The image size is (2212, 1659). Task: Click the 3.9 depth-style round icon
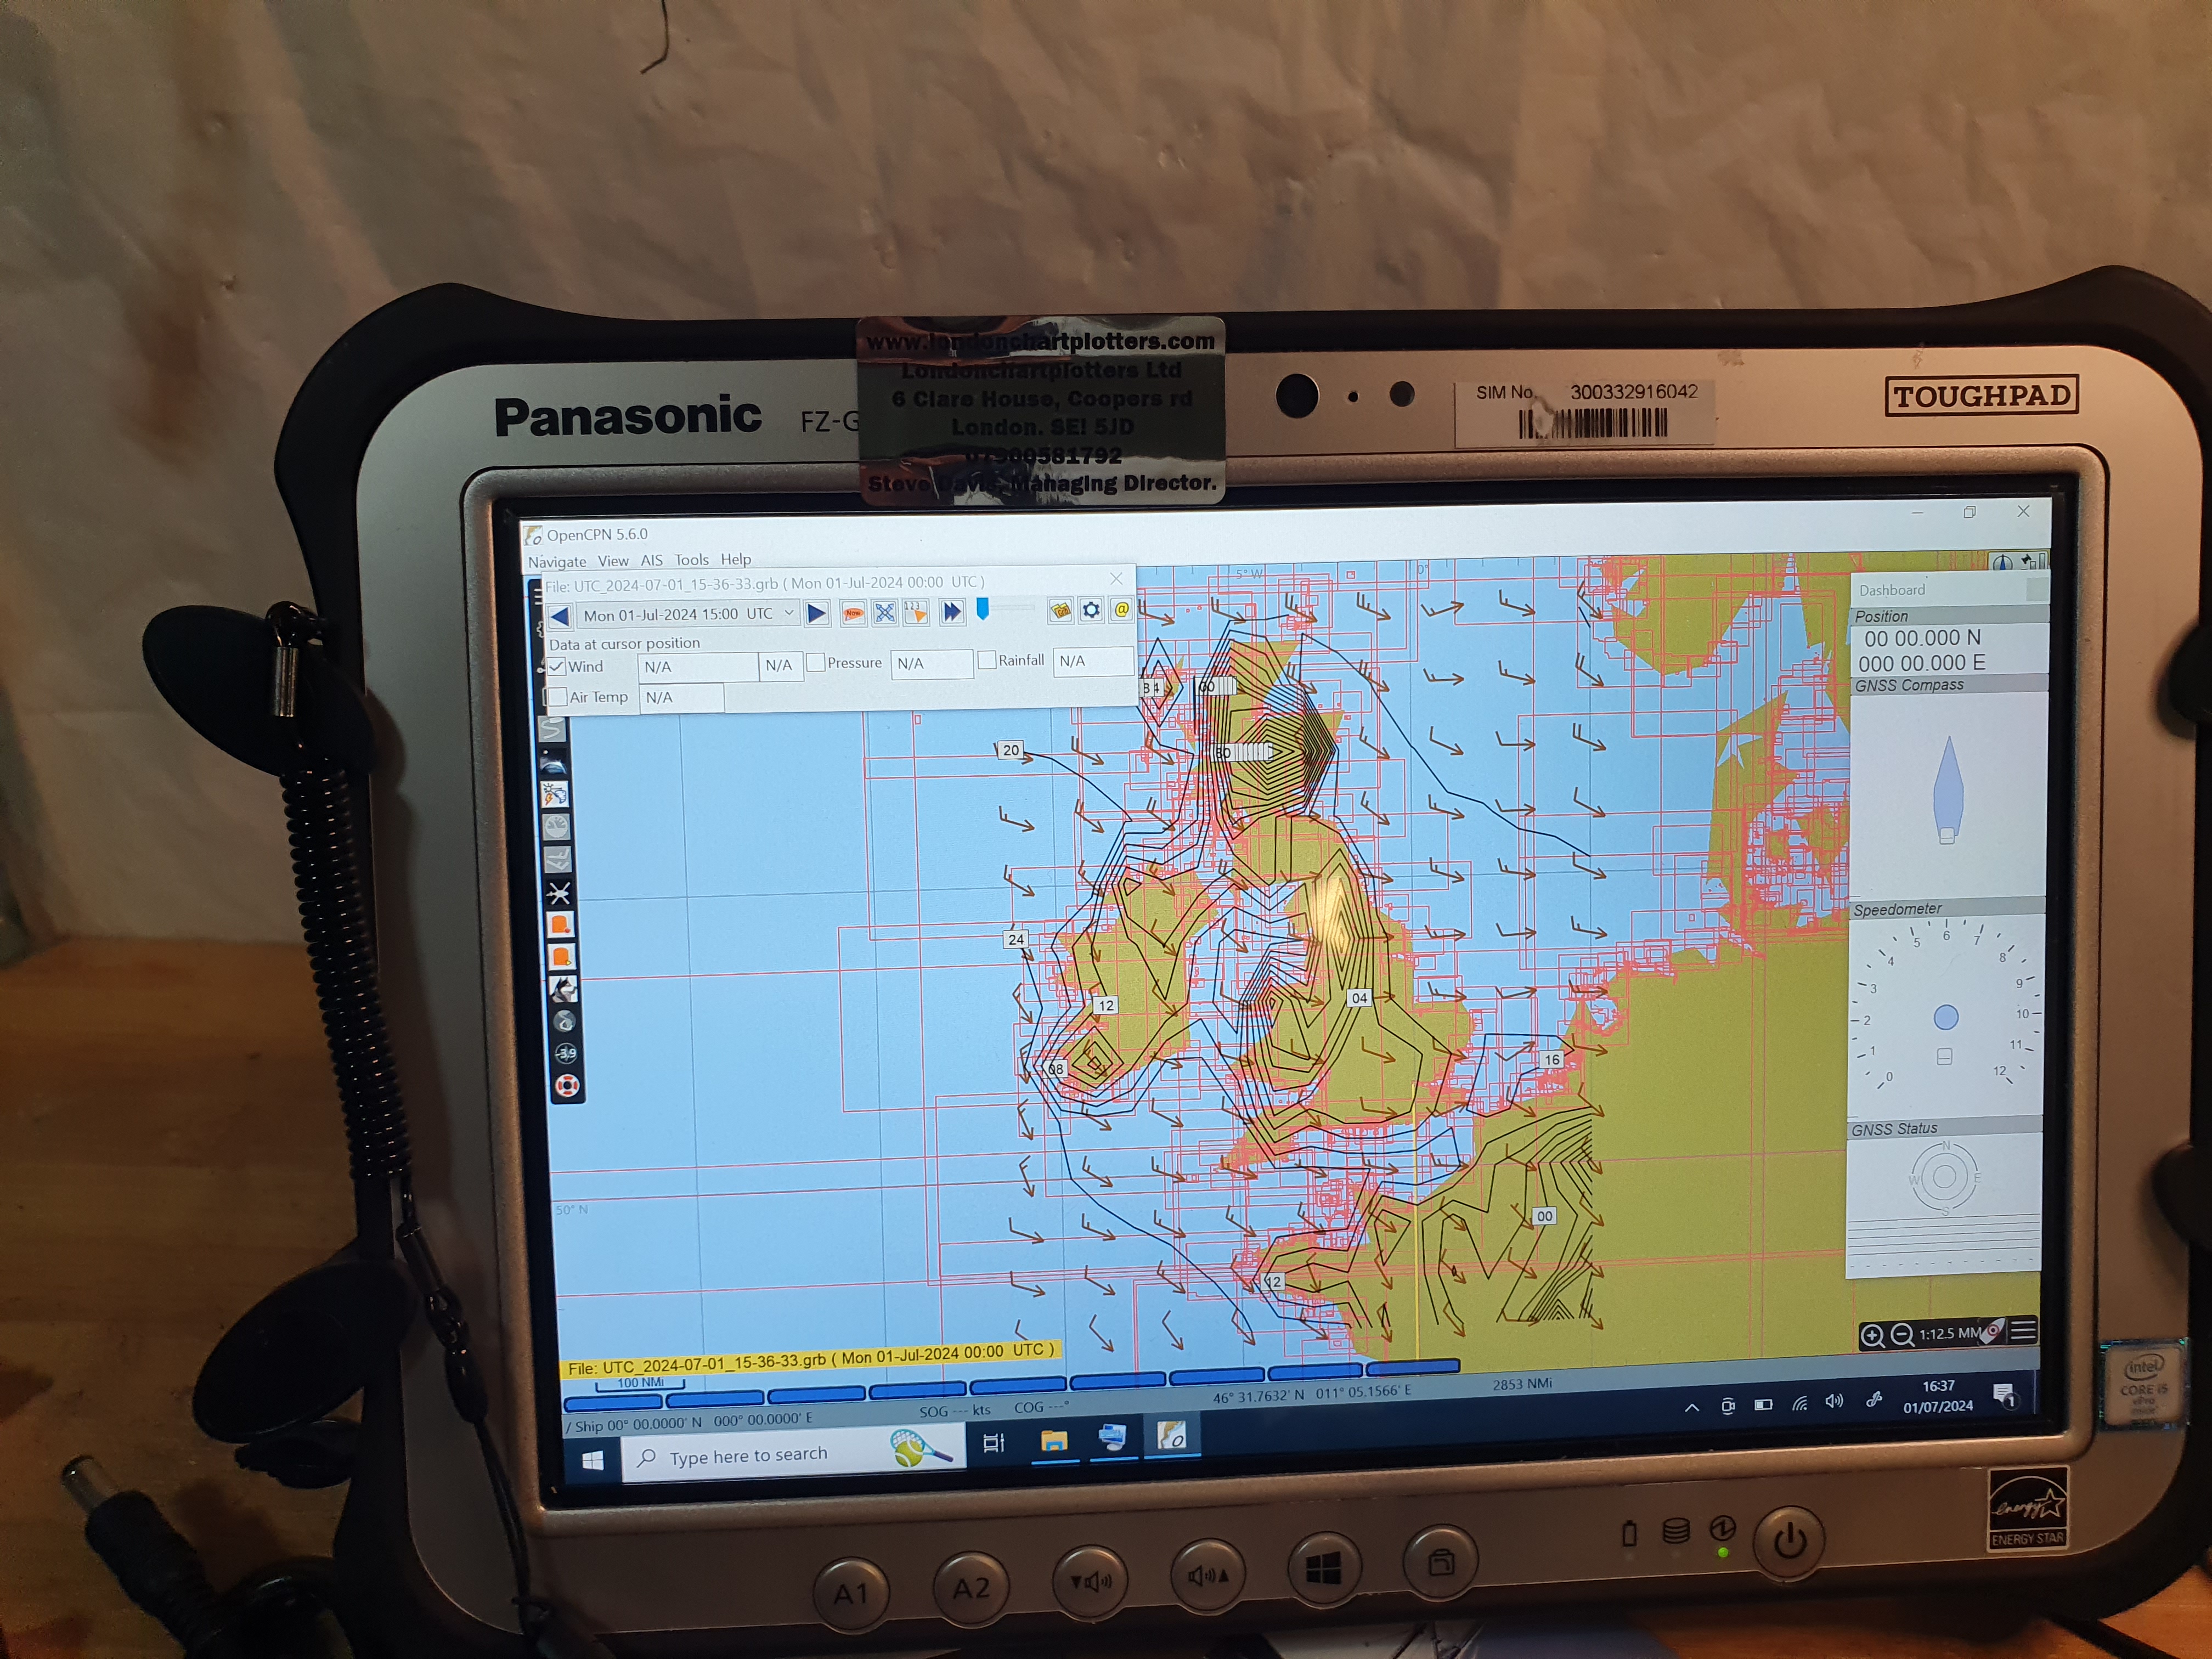[x=566, y=1053]
